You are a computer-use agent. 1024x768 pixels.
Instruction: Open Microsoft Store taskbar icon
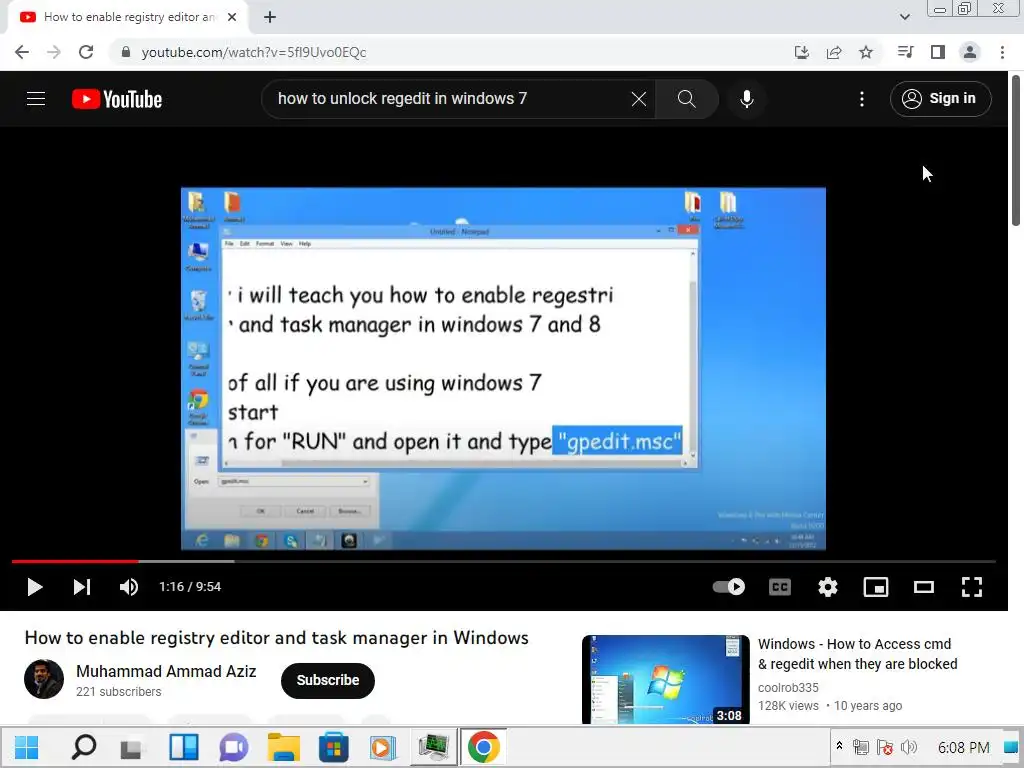pyautogui.click(x=333, y=747)
